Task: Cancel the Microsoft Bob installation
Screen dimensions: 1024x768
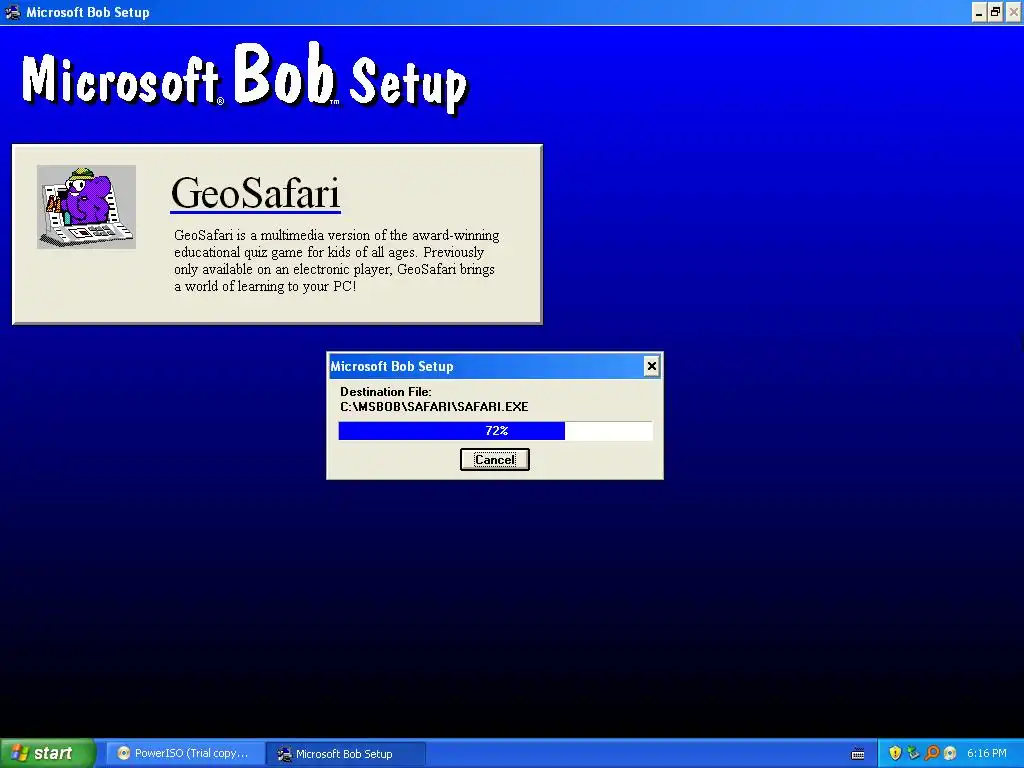Action: 494,460
